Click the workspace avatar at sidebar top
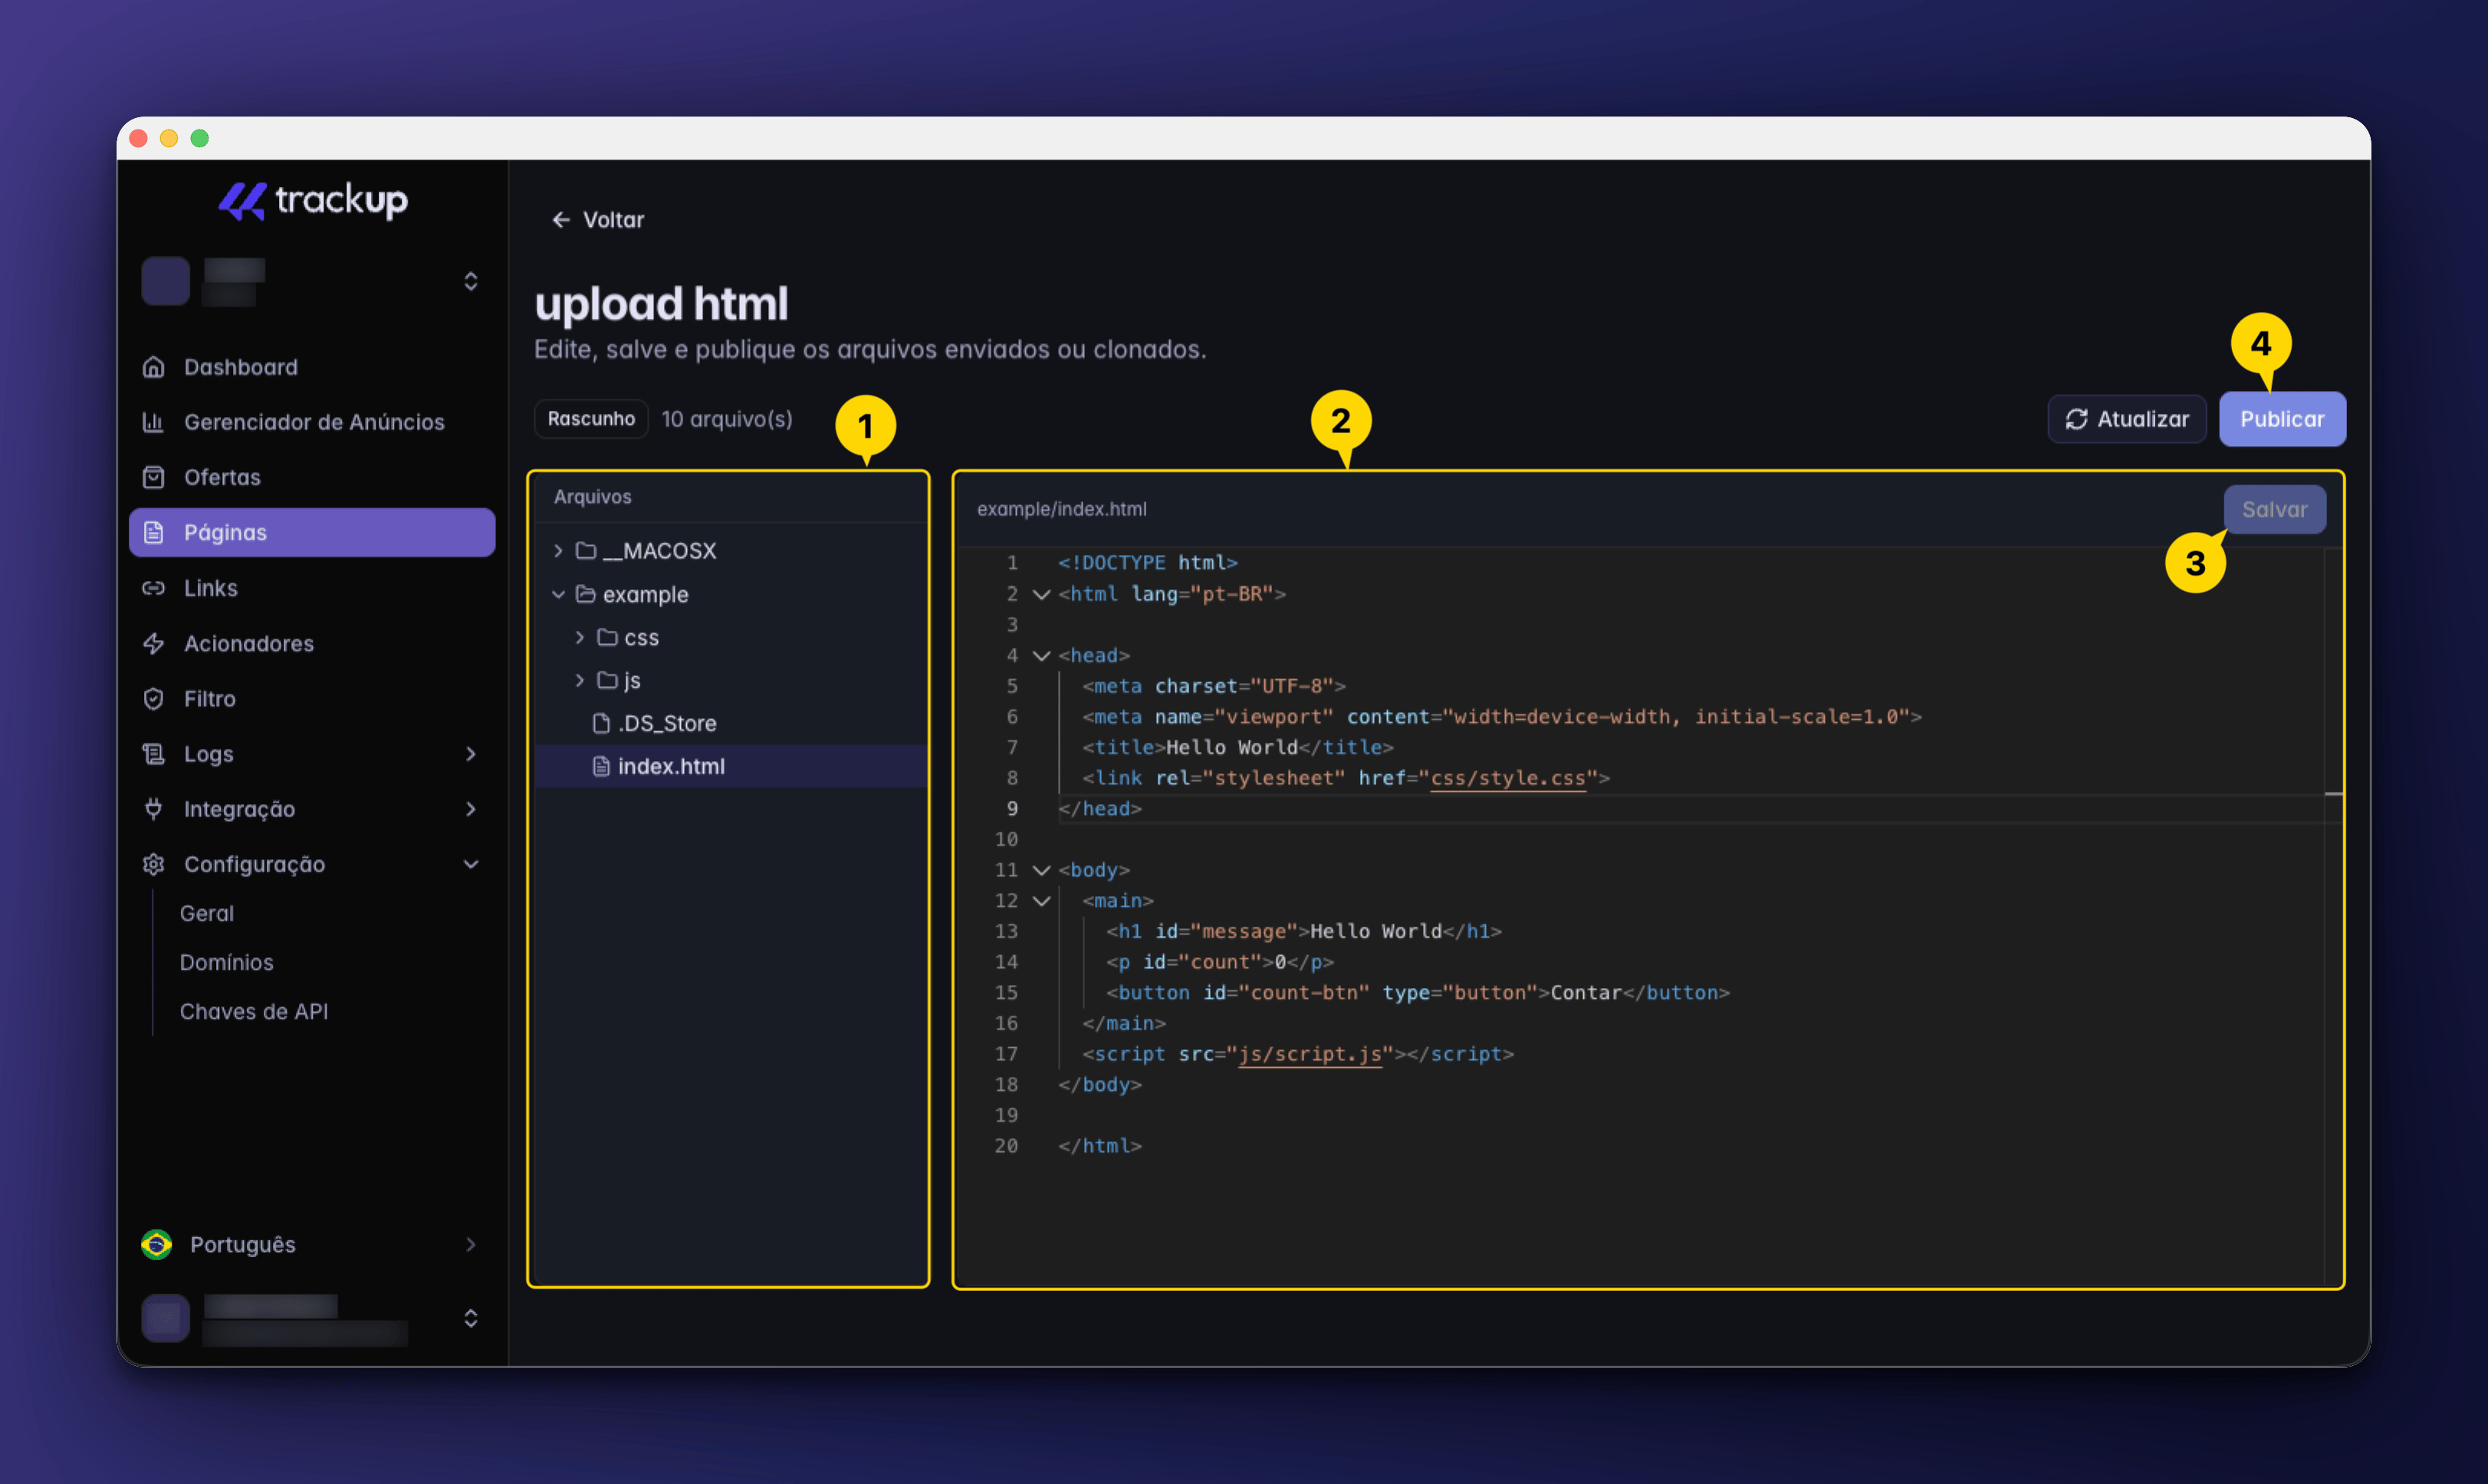This screenshot has height=1484, width=2488. point(165,281)
